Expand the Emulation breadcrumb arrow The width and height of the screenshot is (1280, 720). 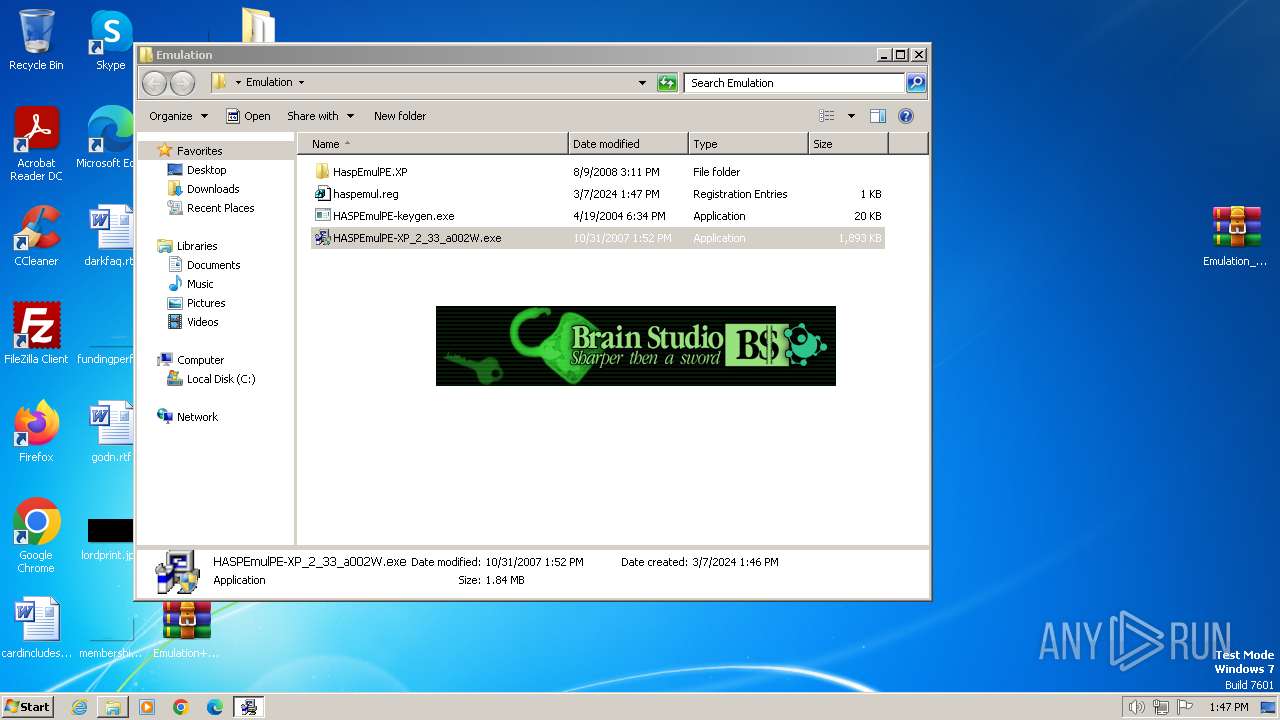[301, 83]
